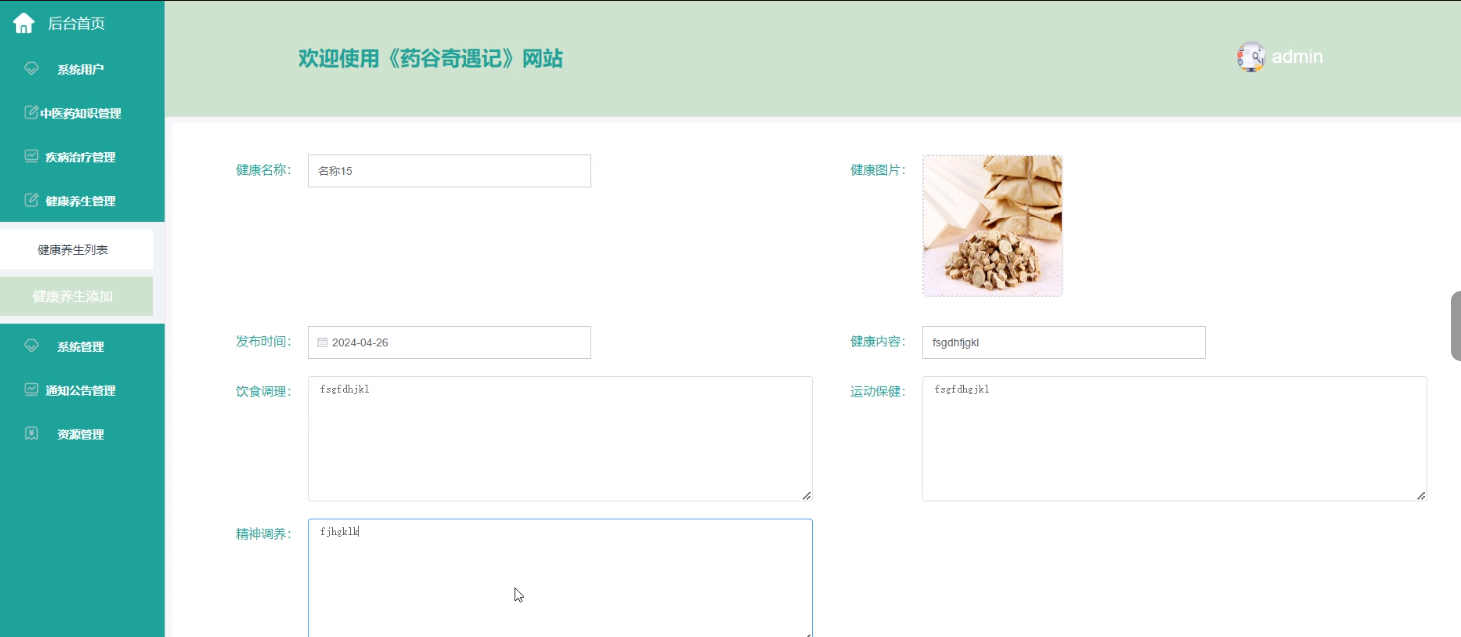This screenshot has height=637, width=1461.
Task: Click inside the 饮食调理 text area
Action: pos(560,438)
